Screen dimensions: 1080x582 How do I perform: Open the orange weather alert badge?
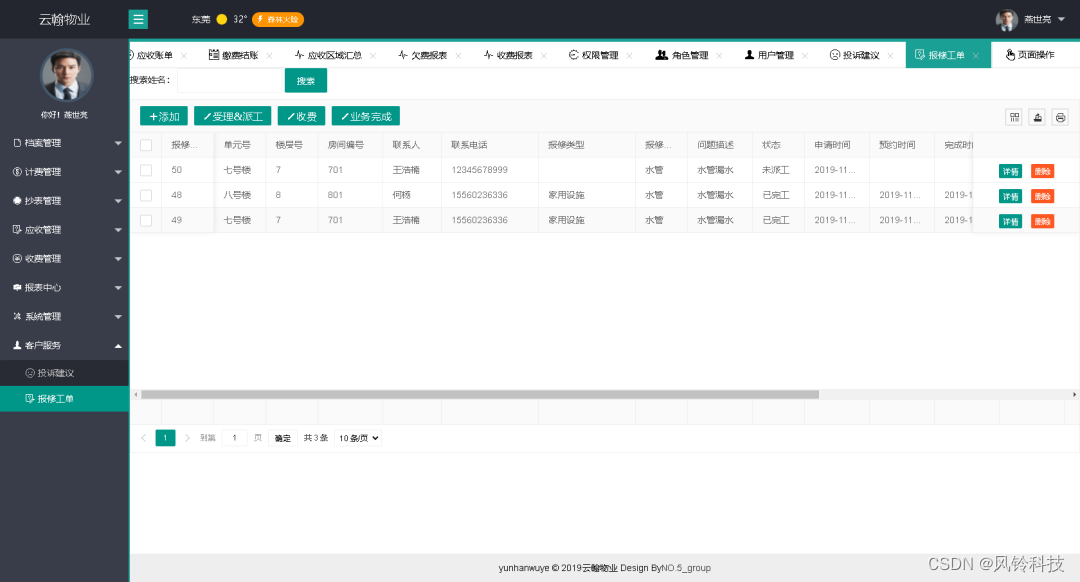click(278, 19)
